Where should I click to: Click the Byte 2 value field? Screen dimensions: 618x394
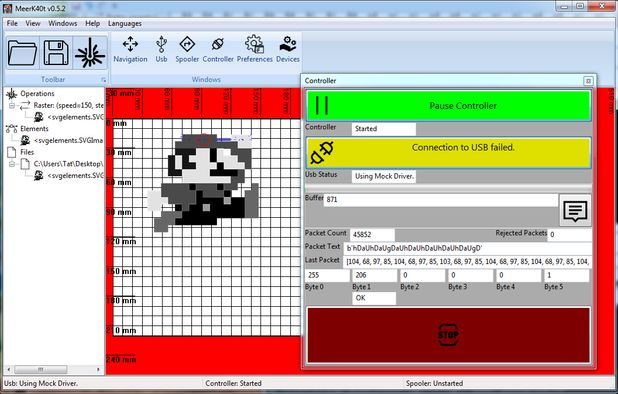[x=423, y=275]
